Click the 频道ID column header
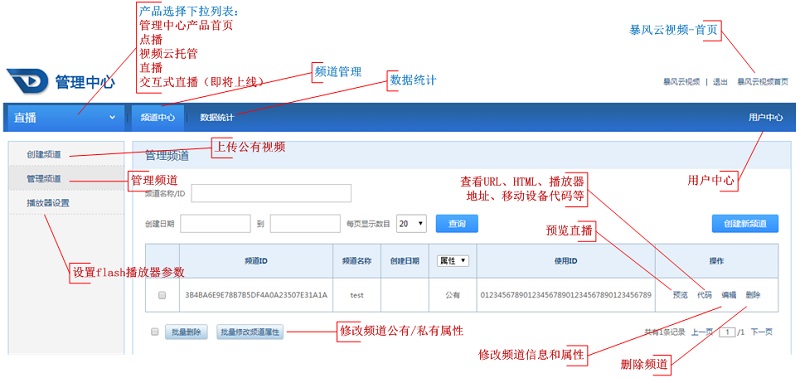 click(256, 261)
